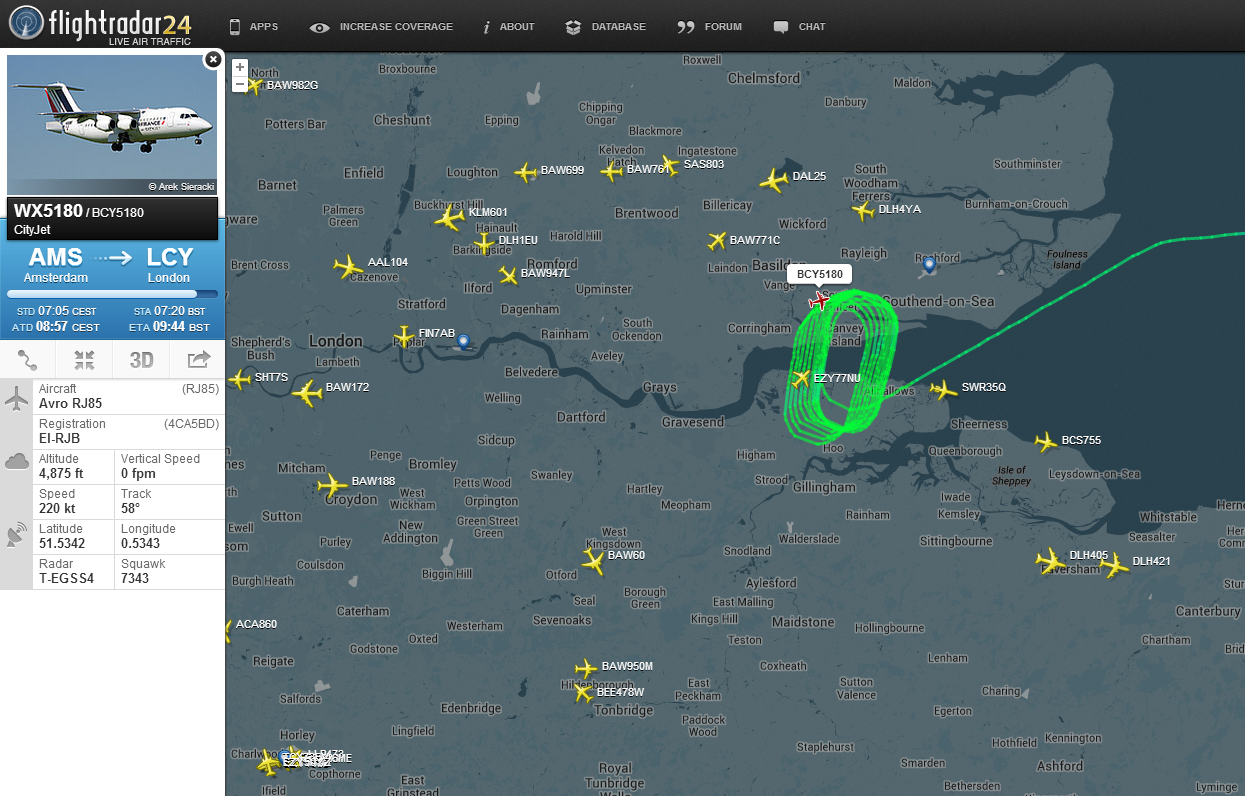Click the flight number WX5180 heading

(48, 211)
